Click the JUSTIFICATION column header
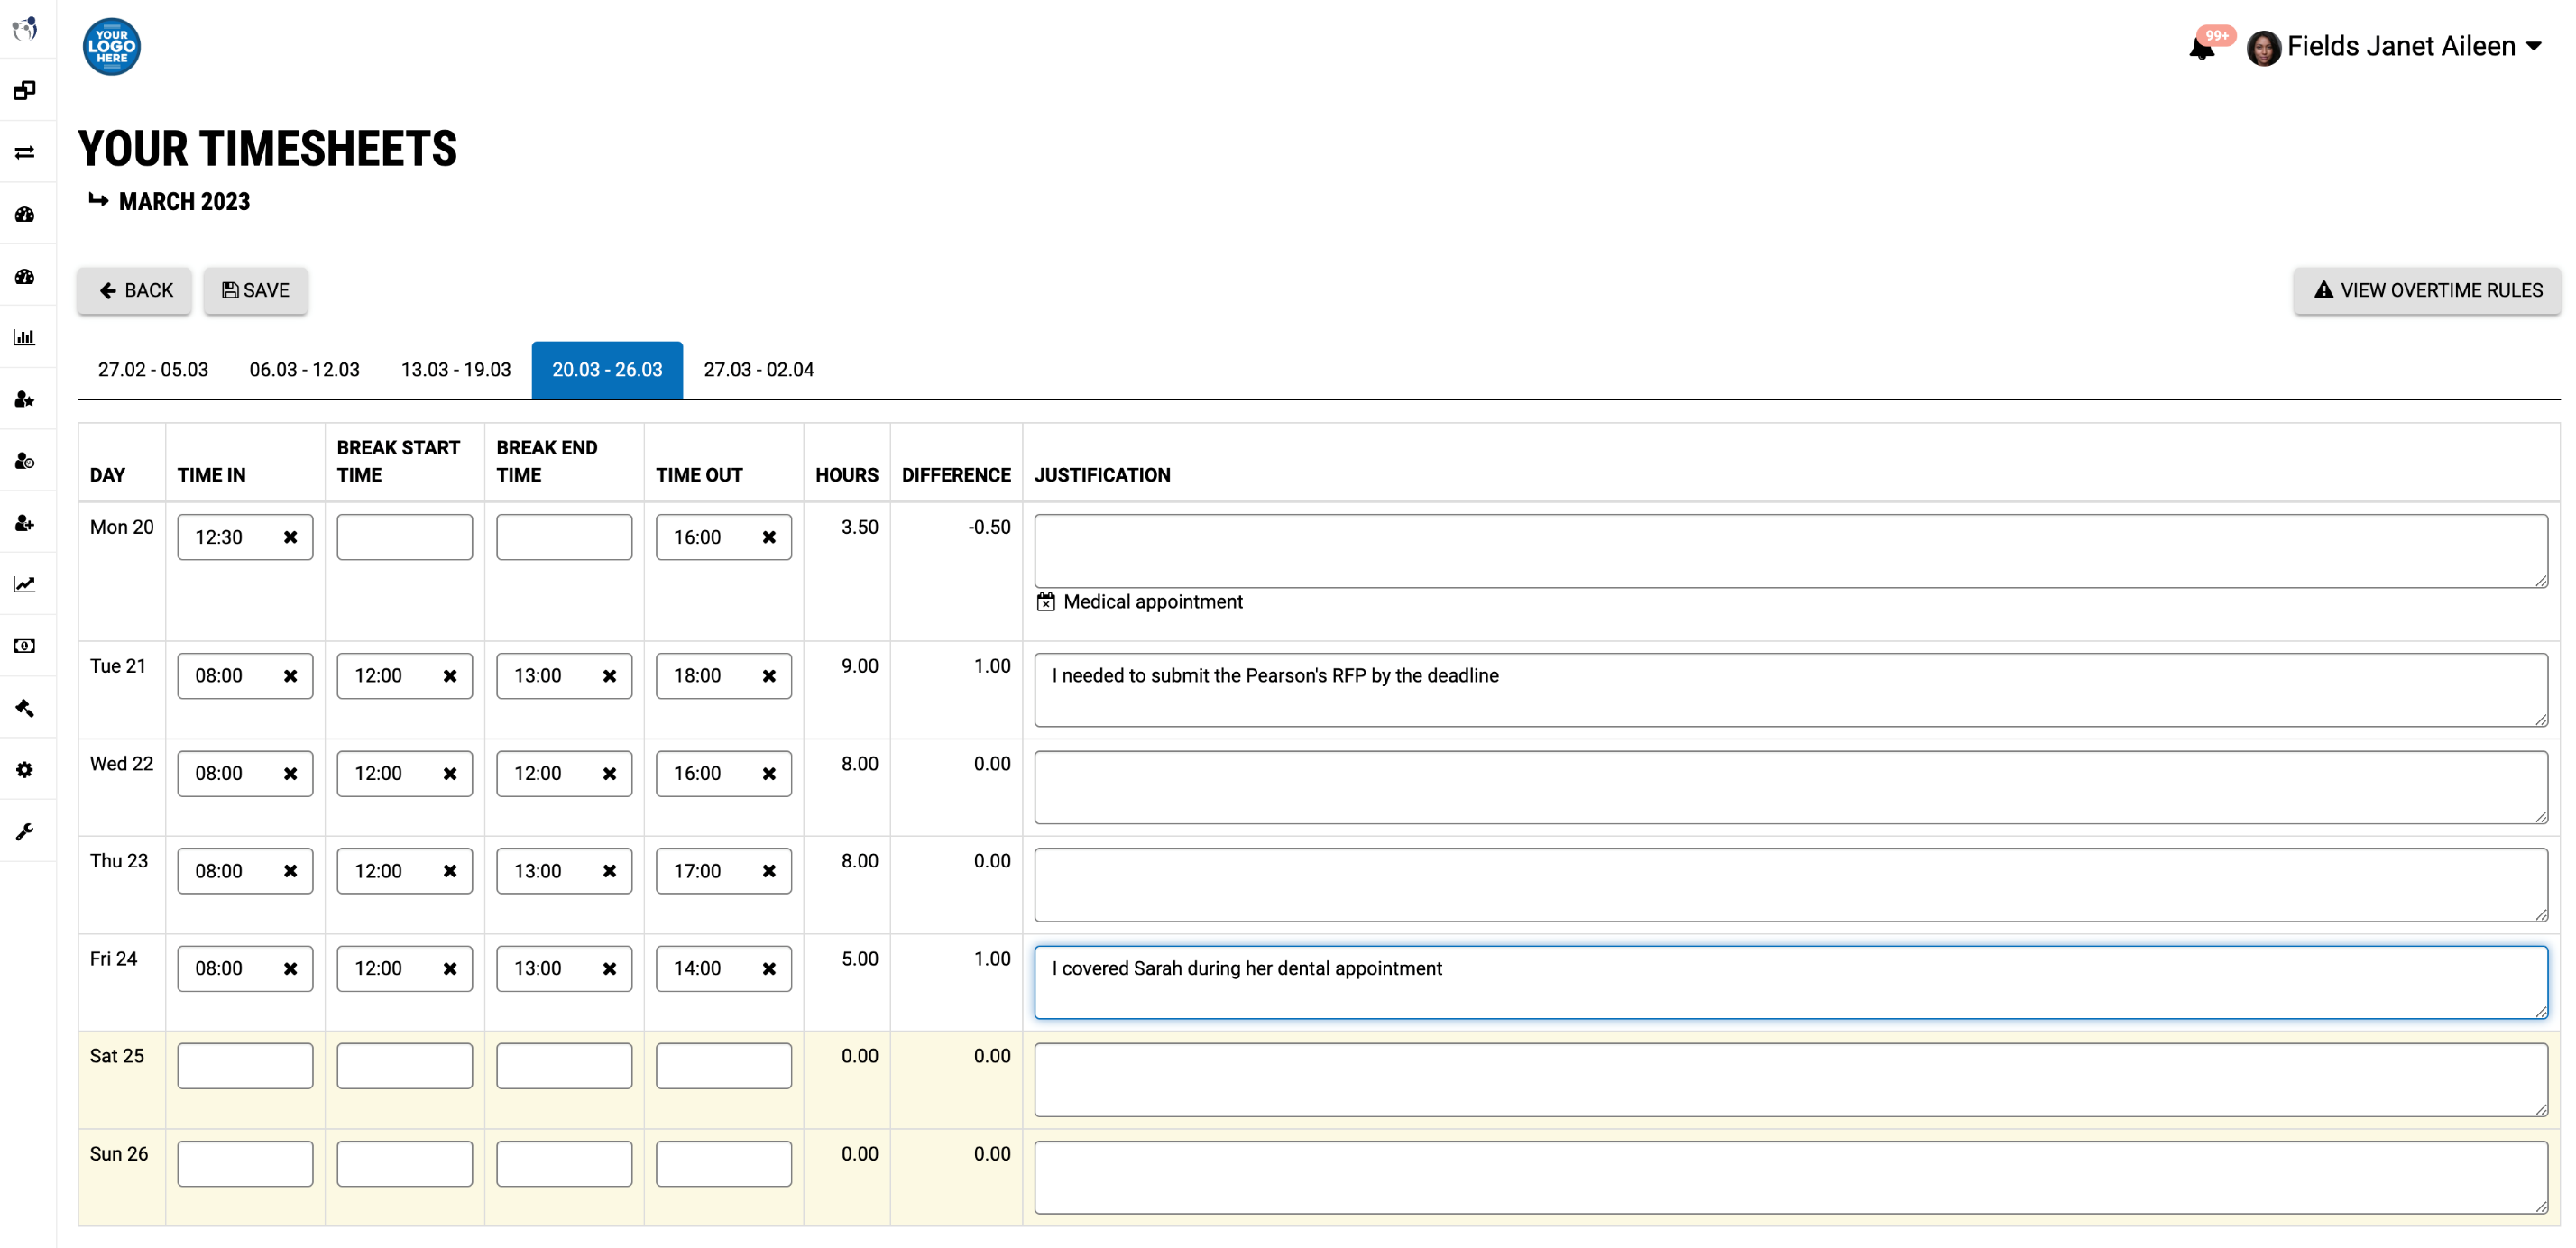 (1102, 476)
